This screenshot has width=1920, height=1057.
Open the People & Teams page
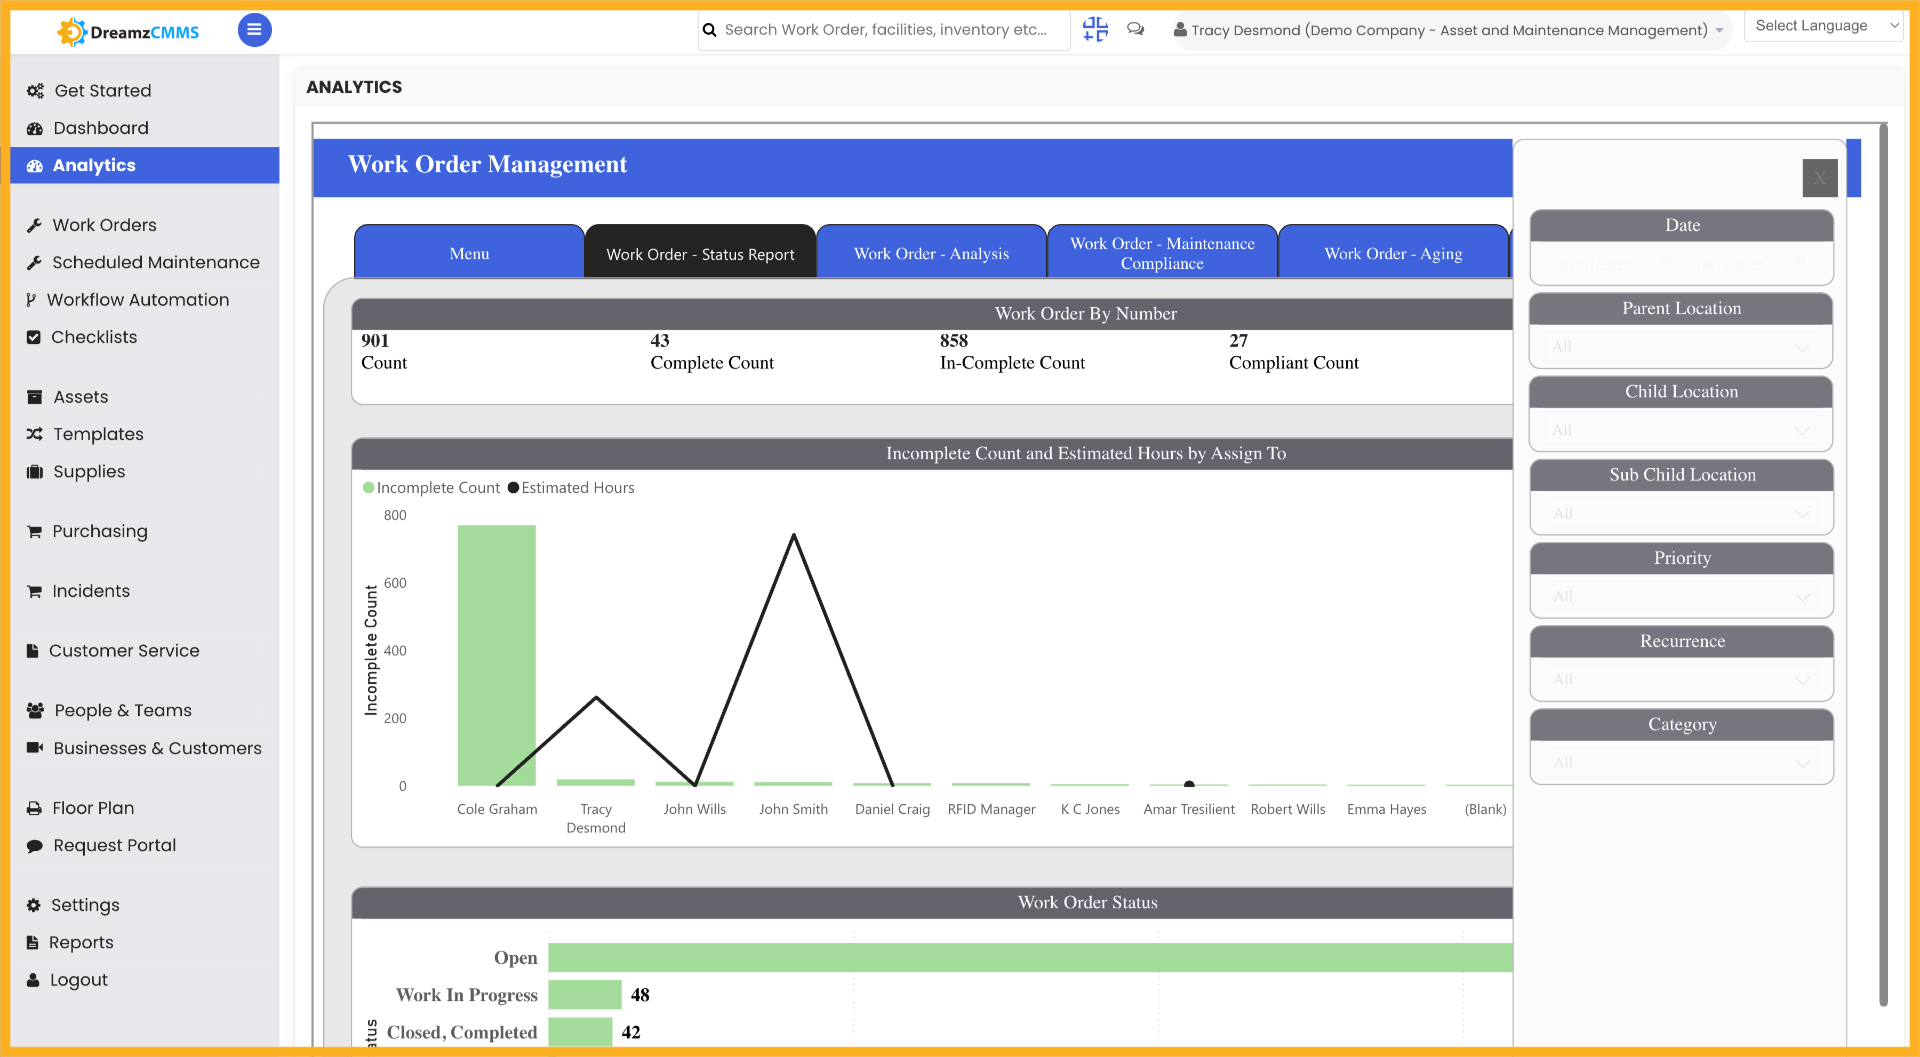coord(123,710)
